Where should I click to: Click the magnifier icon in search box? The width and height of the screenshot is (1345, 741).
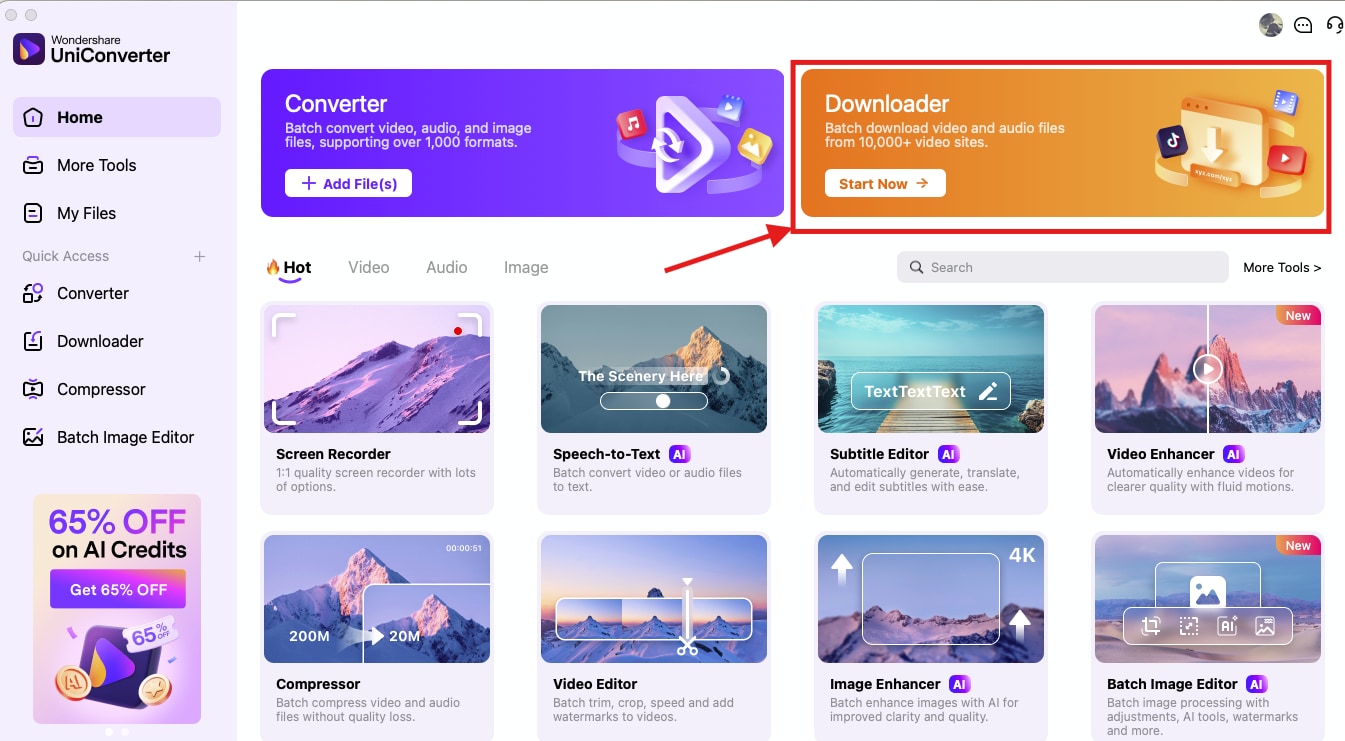point(916,267)
